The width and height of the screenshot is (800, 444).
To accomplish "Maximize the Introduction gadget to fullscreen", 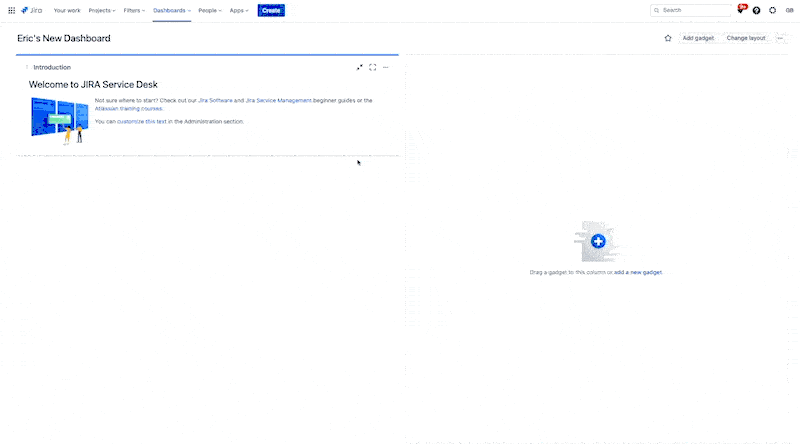I will [373, 67].
